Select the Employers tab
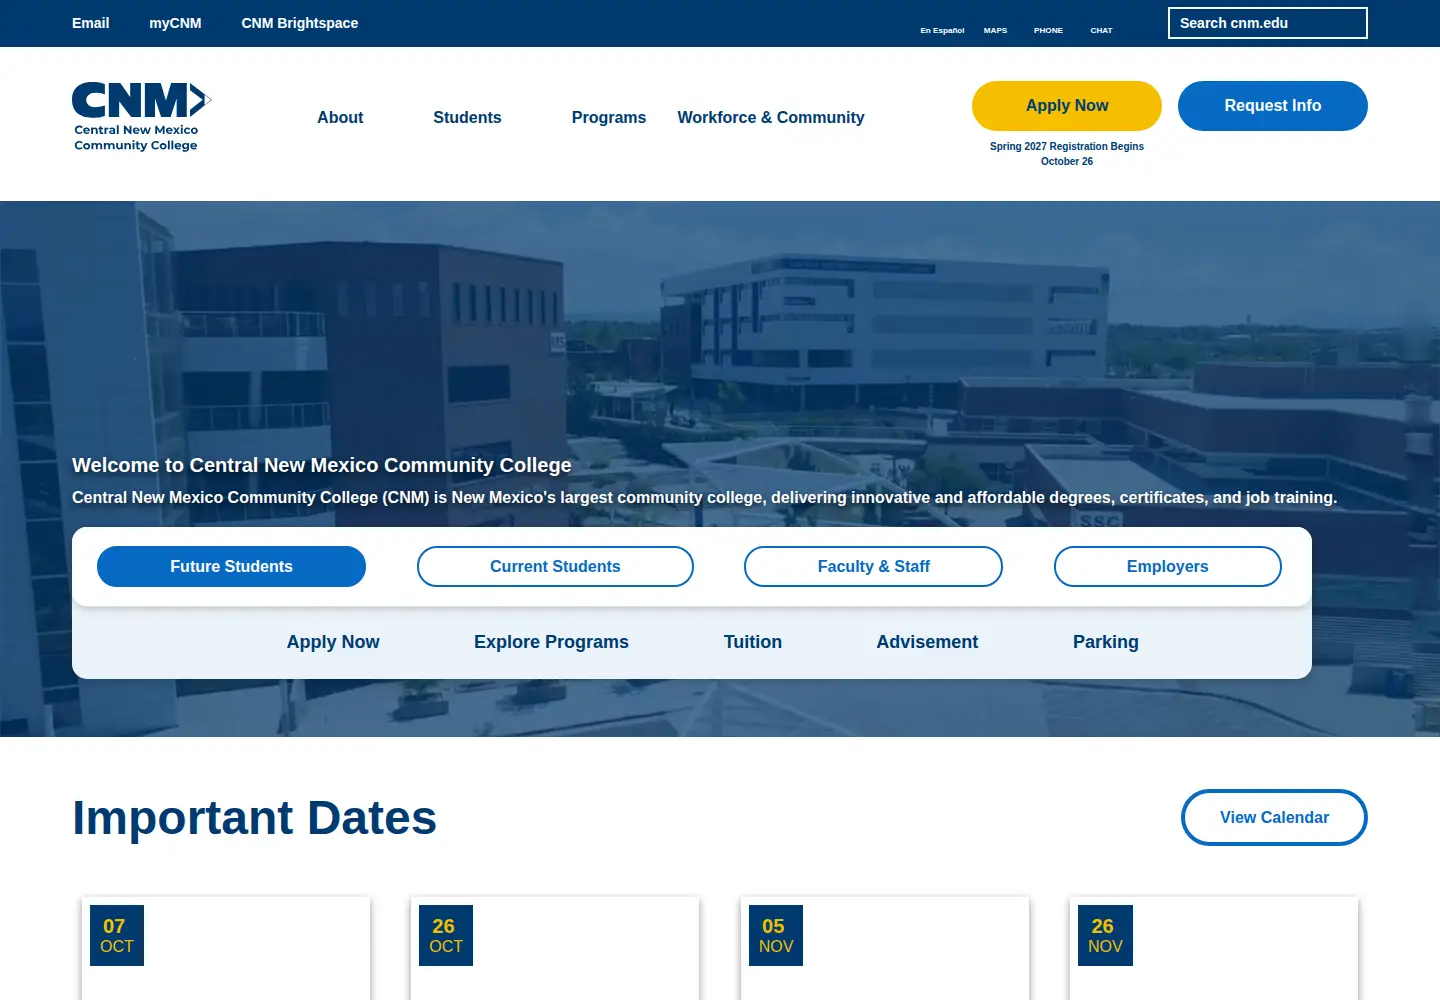This screenshot has height=1000, width=1440. click(1167, 566)
